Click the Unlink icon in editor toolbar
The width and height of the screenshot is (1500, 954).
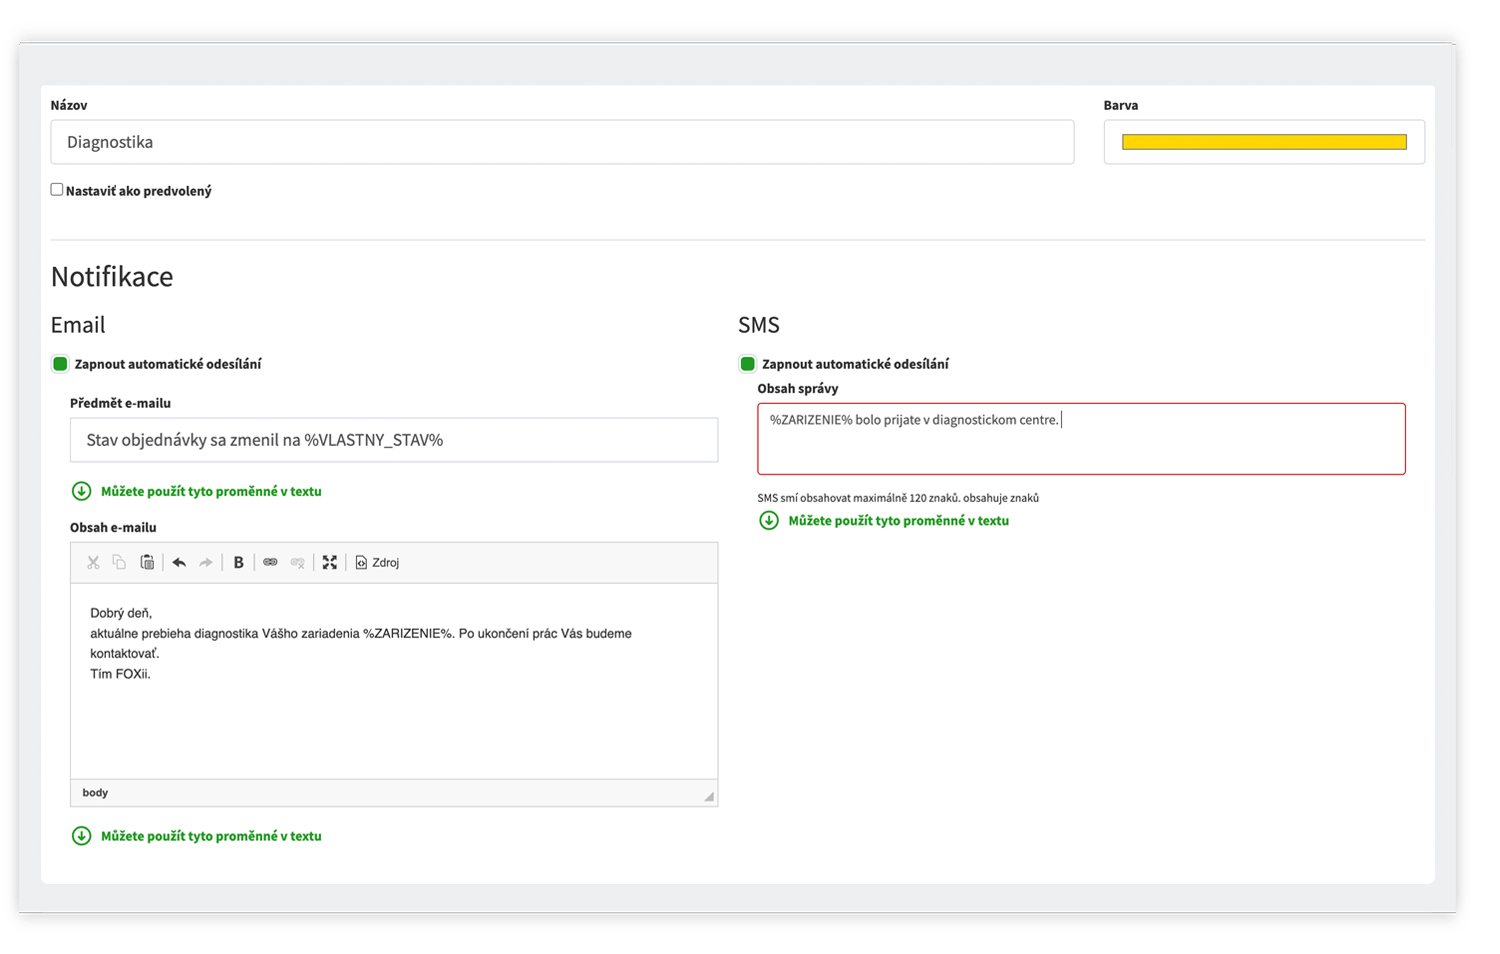tap(297, 563)
